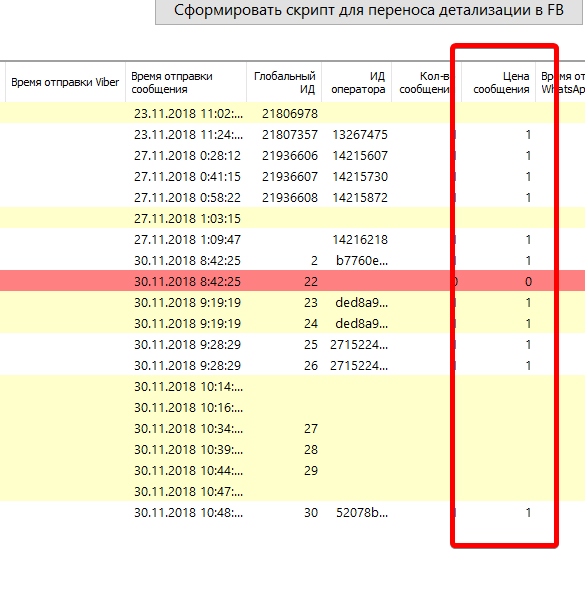585x601 pixels.
Task: Sort by Время отправки Viber column header
Action: (65, 82)
